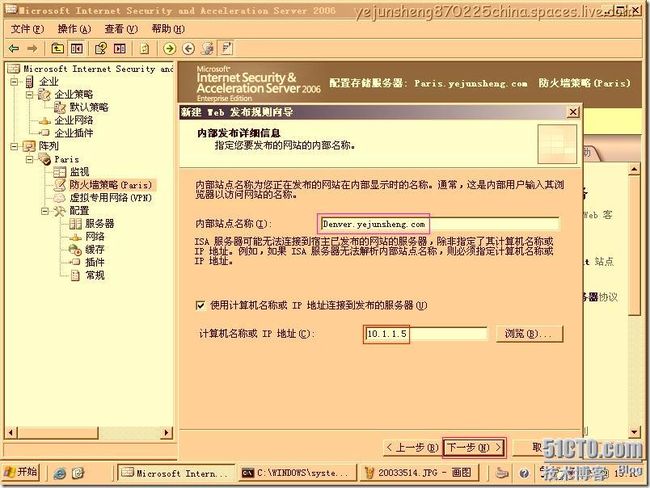Select 企业网络 in the tree
This screenshot has width=650, height=488.
[x=74, y=120]
